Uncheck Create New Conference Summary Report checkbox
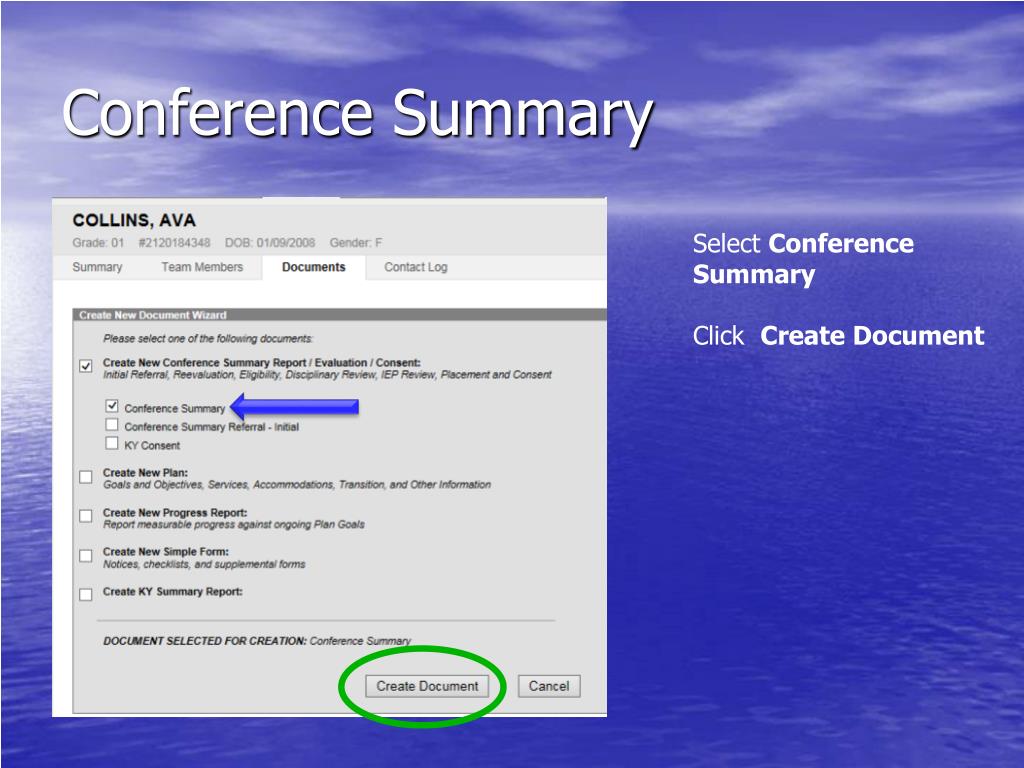Screen dimensions: 1024x768 [x=86, y=366]
